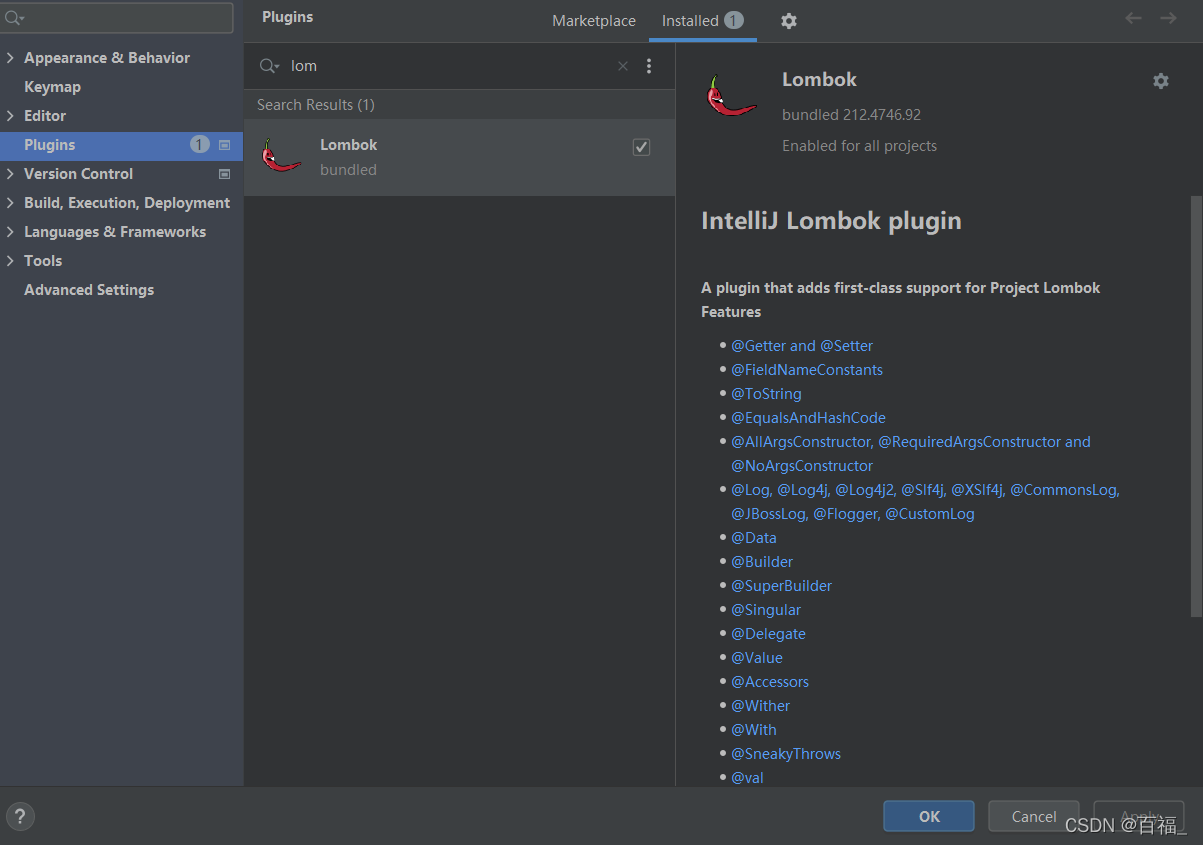Select the Lombok search result row
This screenshot has width=1203, height=845.
click(x=460, y=157)
